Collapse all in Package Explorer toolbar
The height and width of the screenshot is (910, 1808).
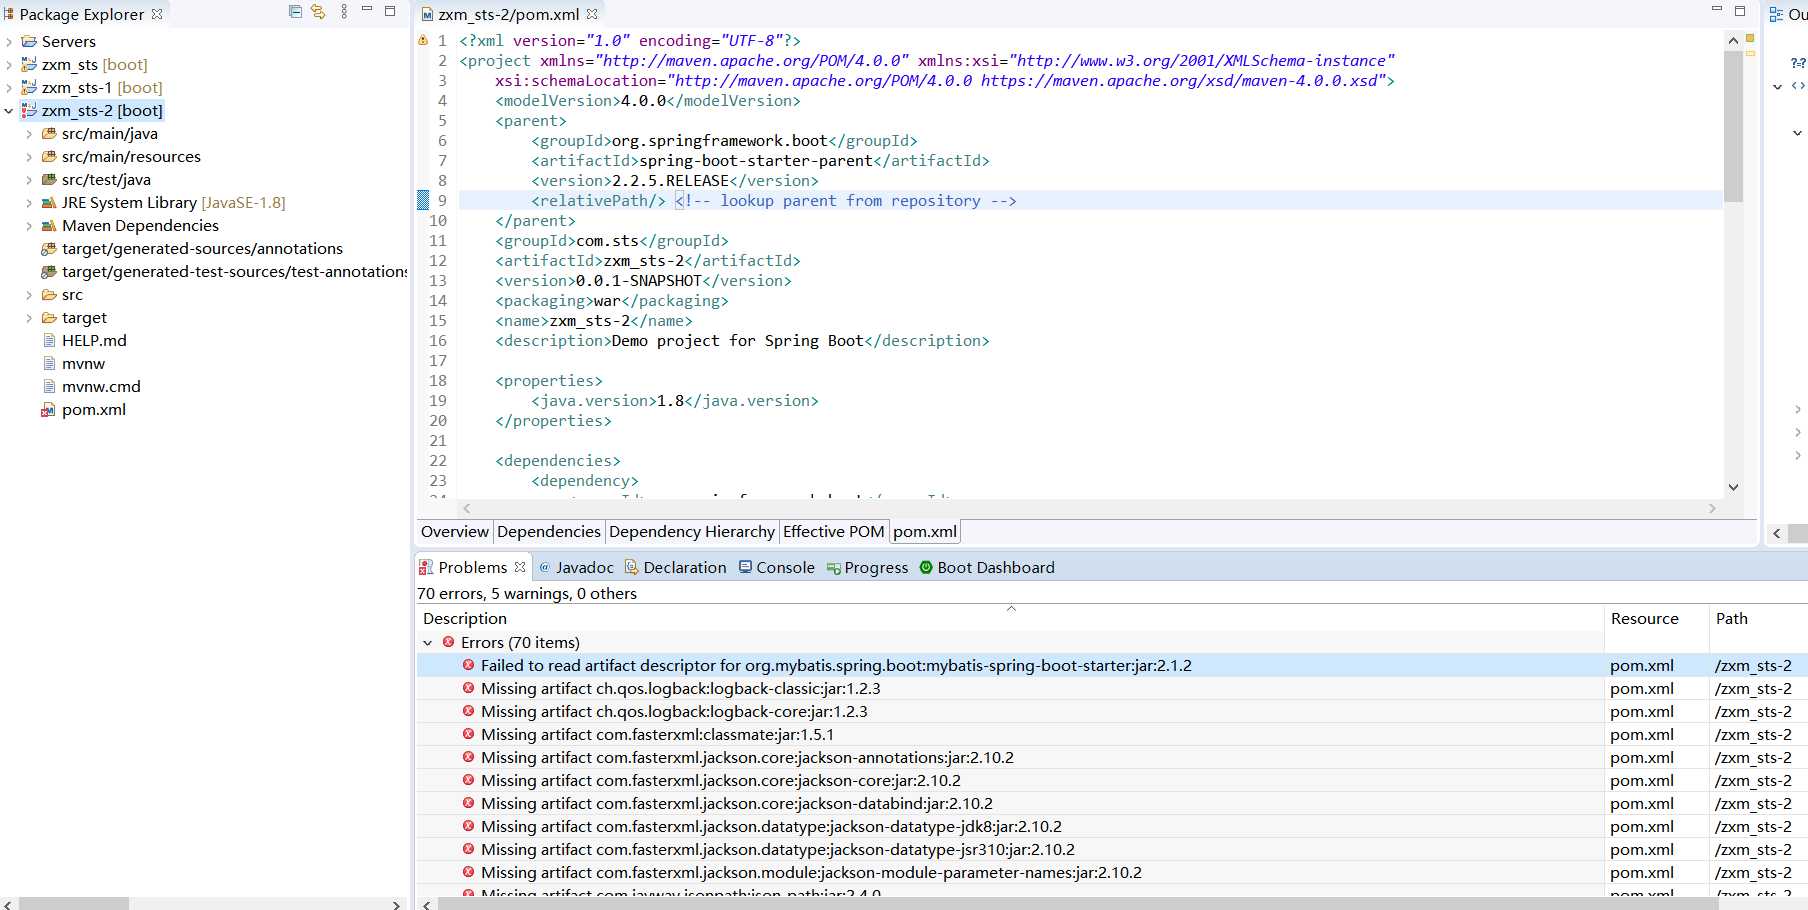[295, 12]
